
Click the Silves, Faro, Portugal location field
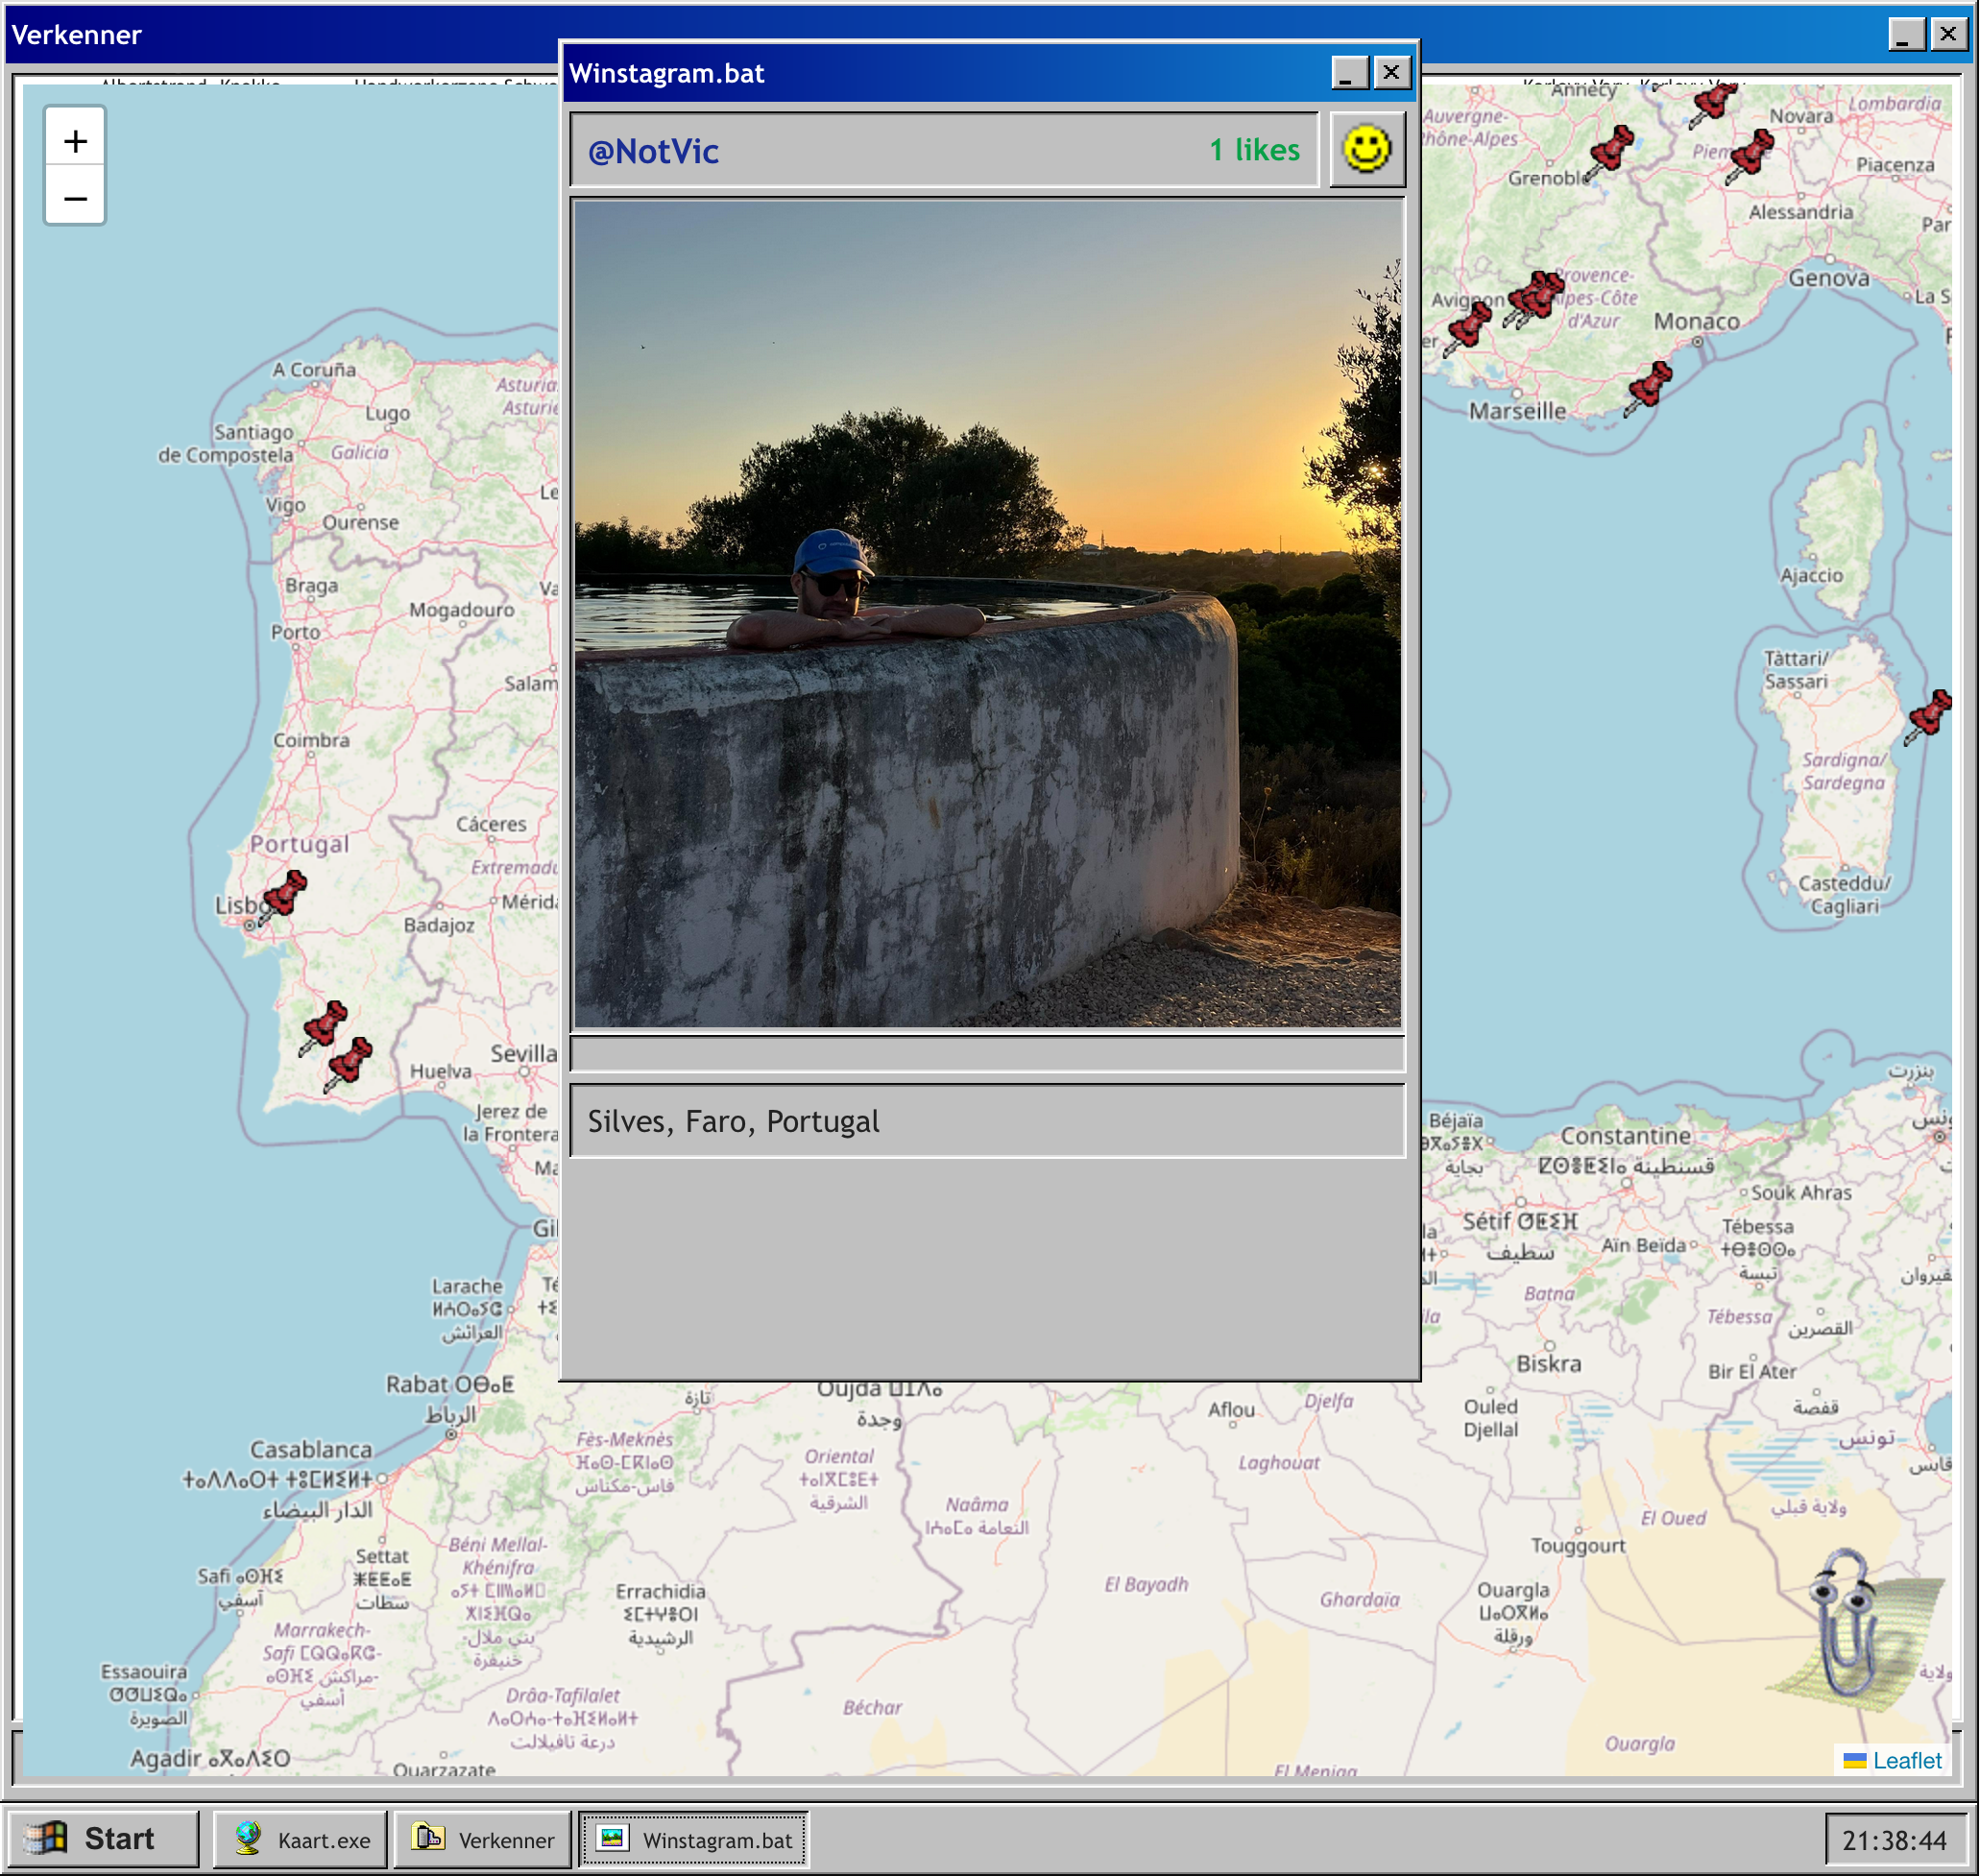tap(987, 1121)
